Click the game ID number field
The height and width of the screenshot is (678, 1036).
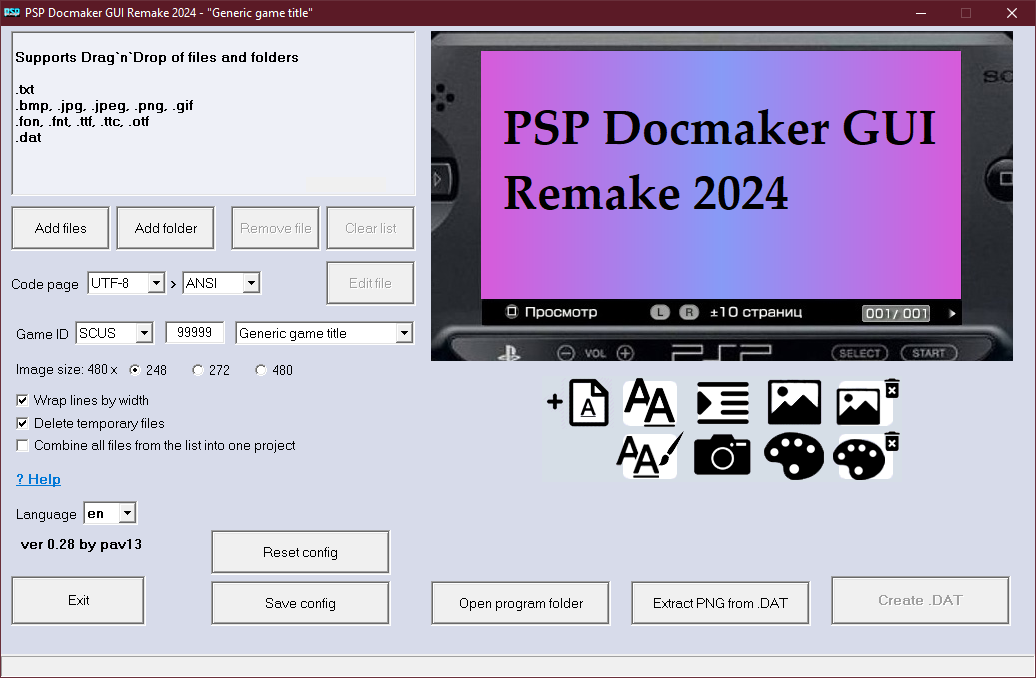pyautogui.click(x=194, y=333)
